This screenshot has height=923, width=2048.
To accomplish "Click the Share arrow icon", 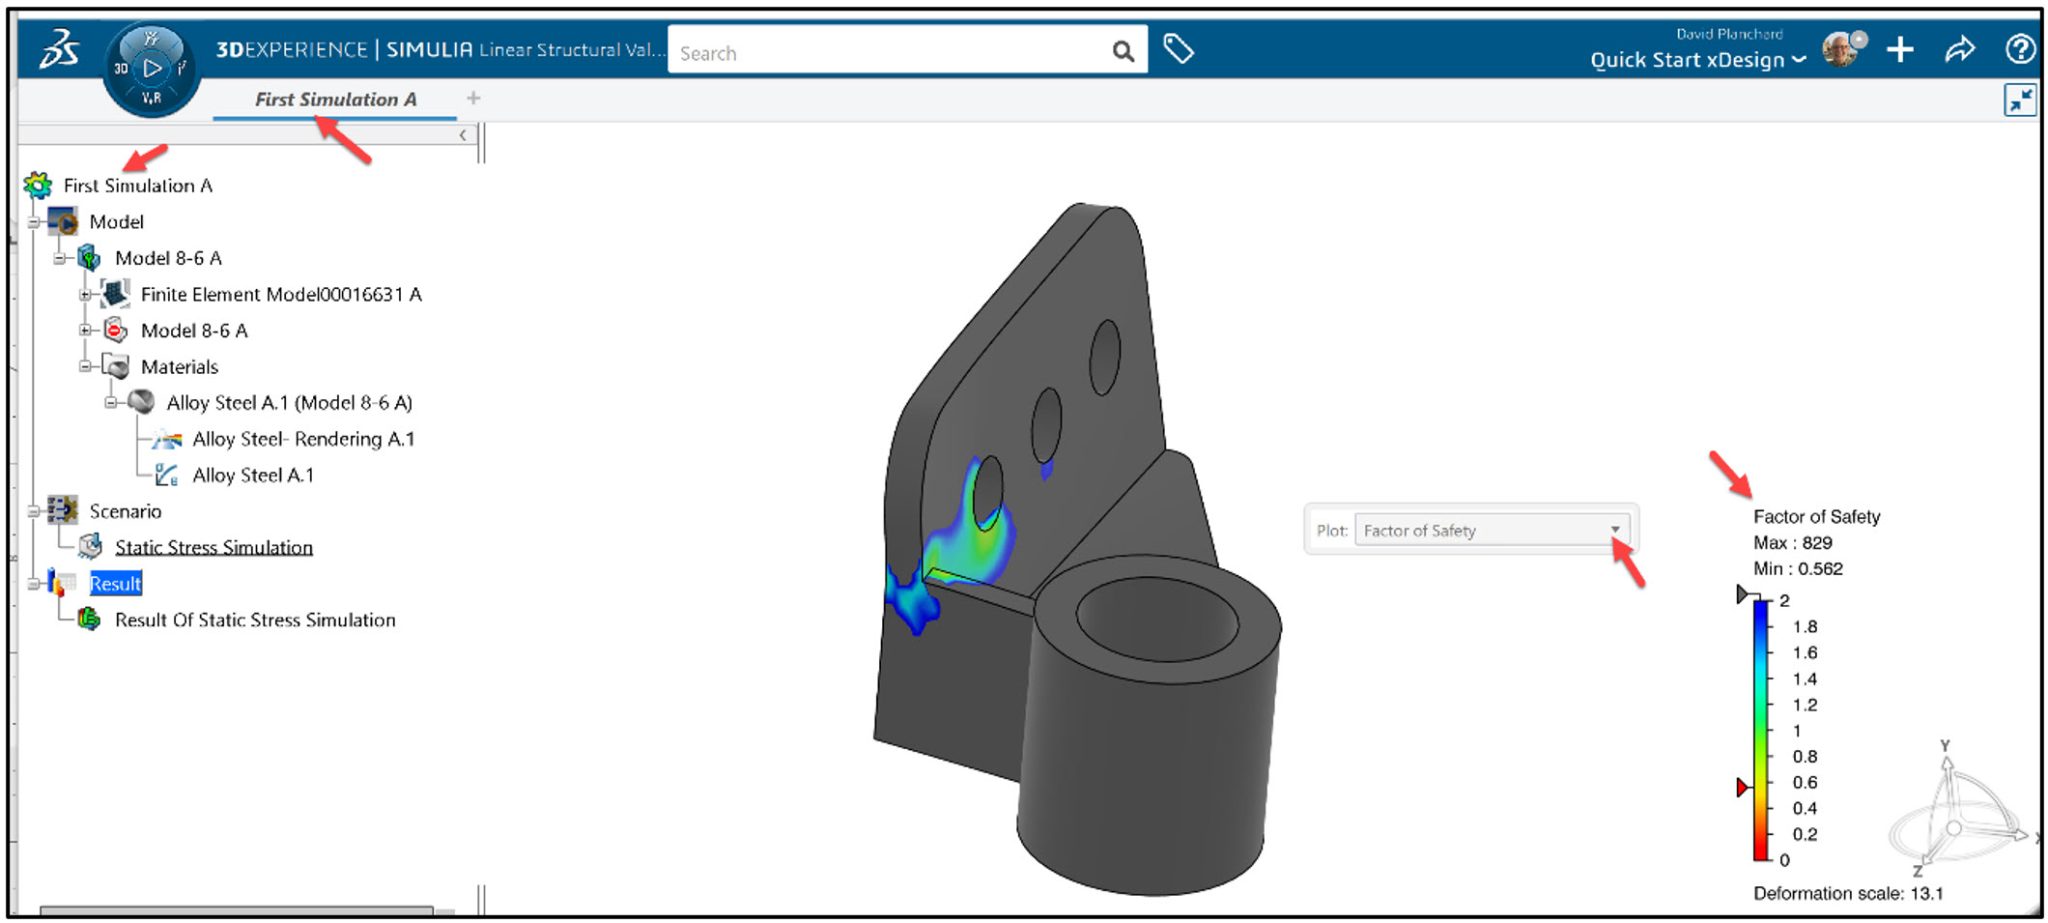I will click(1959, 48).
